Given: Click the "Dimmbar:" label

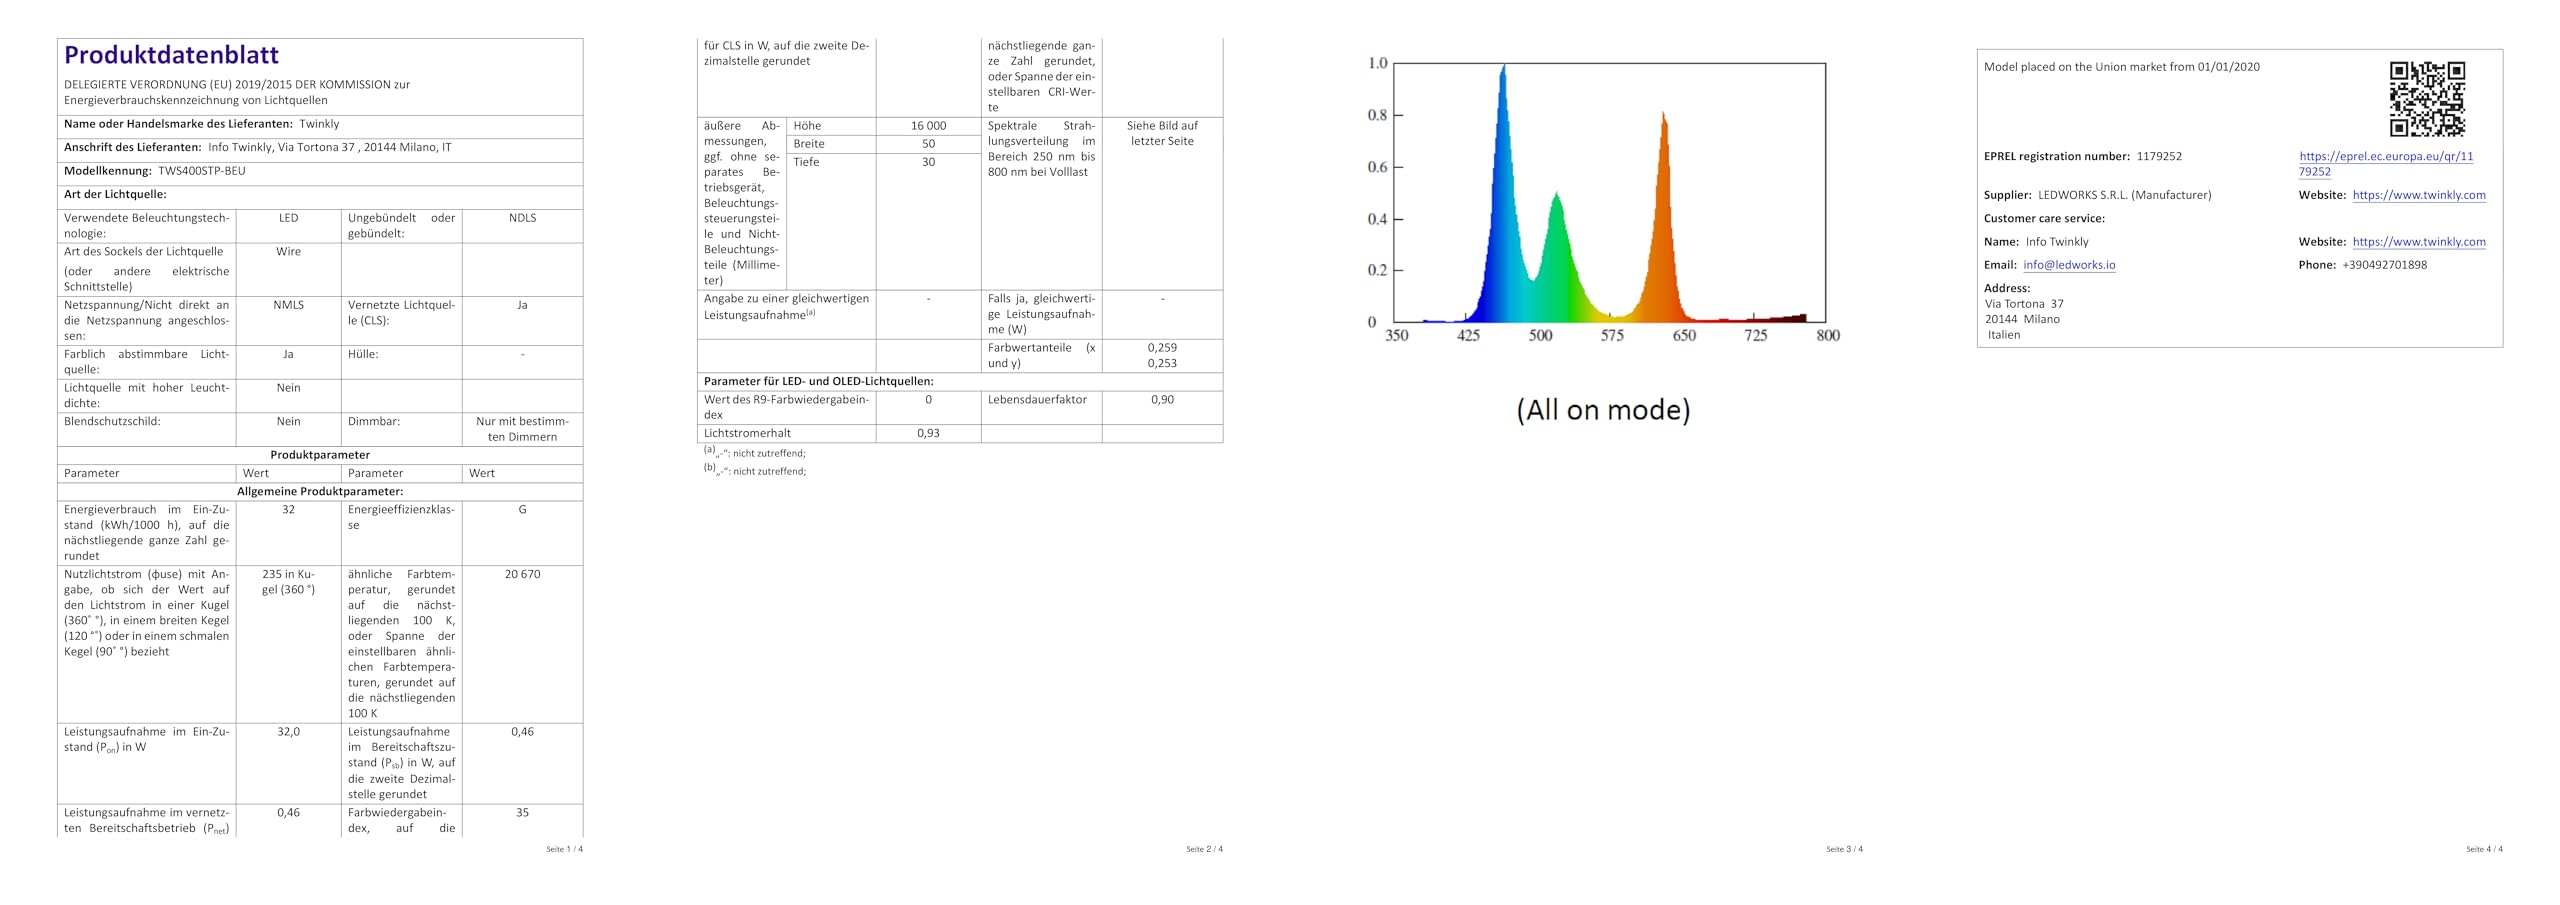Looking at the screenshot, I should (374, 422).
